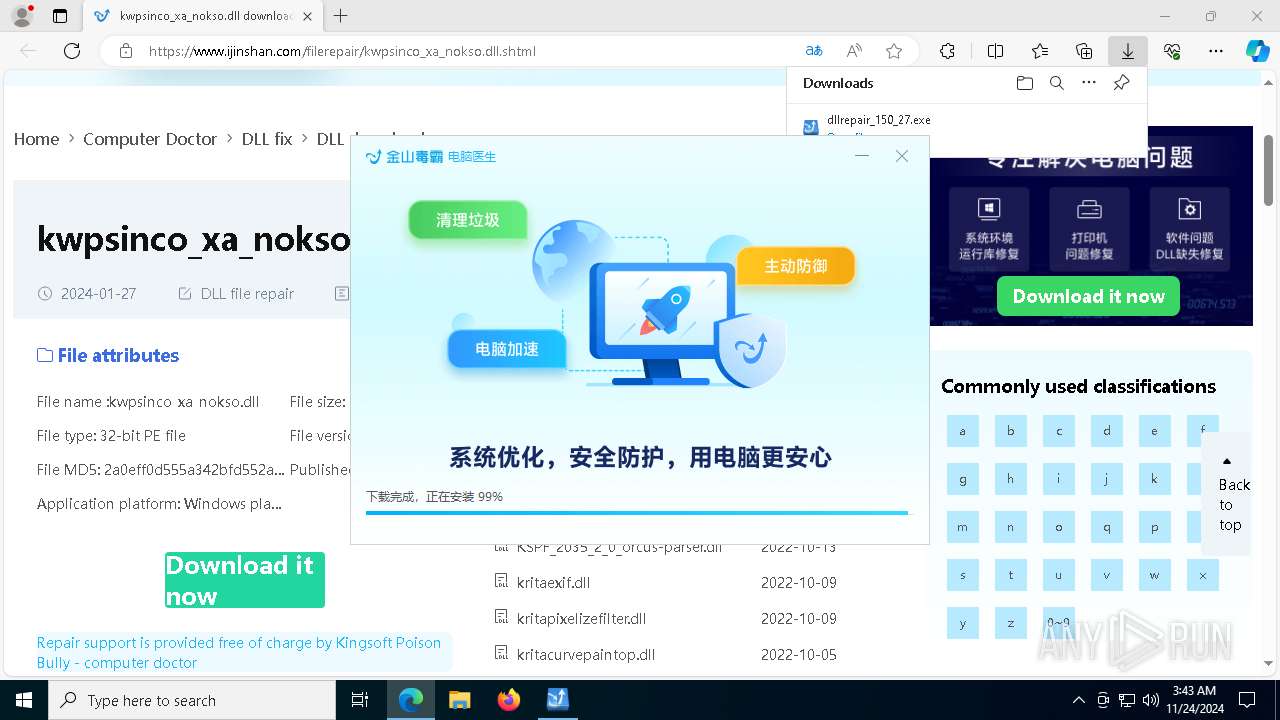Open the read aloud icon

[854, 51]
